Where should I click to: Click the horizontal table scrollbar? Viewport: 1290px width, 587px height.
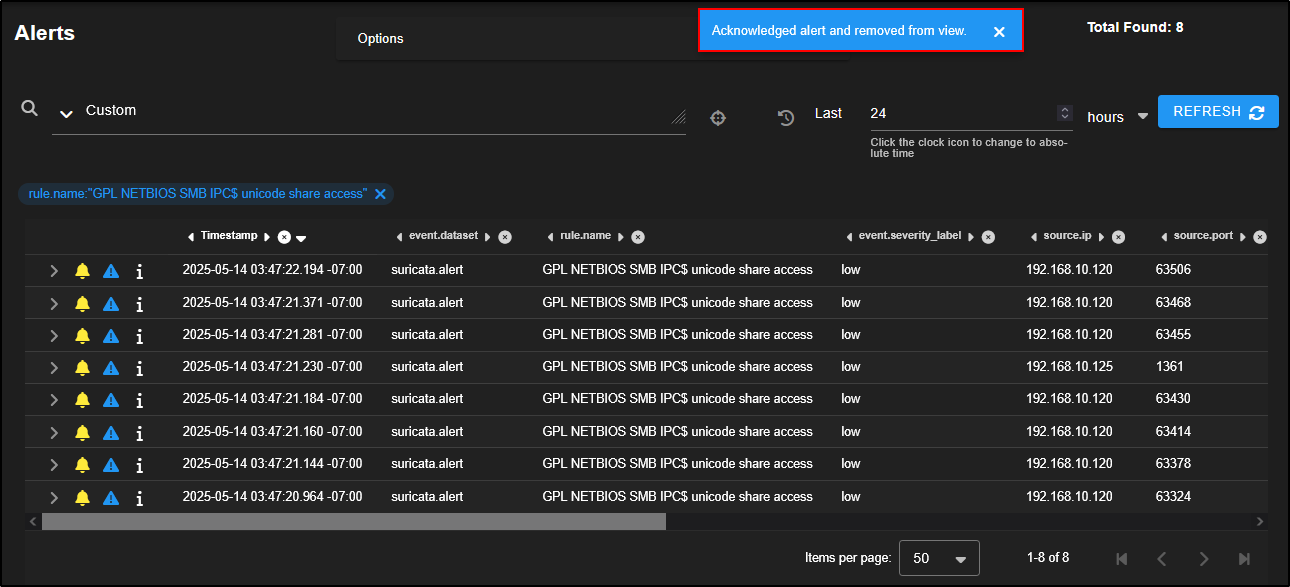[353, 522]
